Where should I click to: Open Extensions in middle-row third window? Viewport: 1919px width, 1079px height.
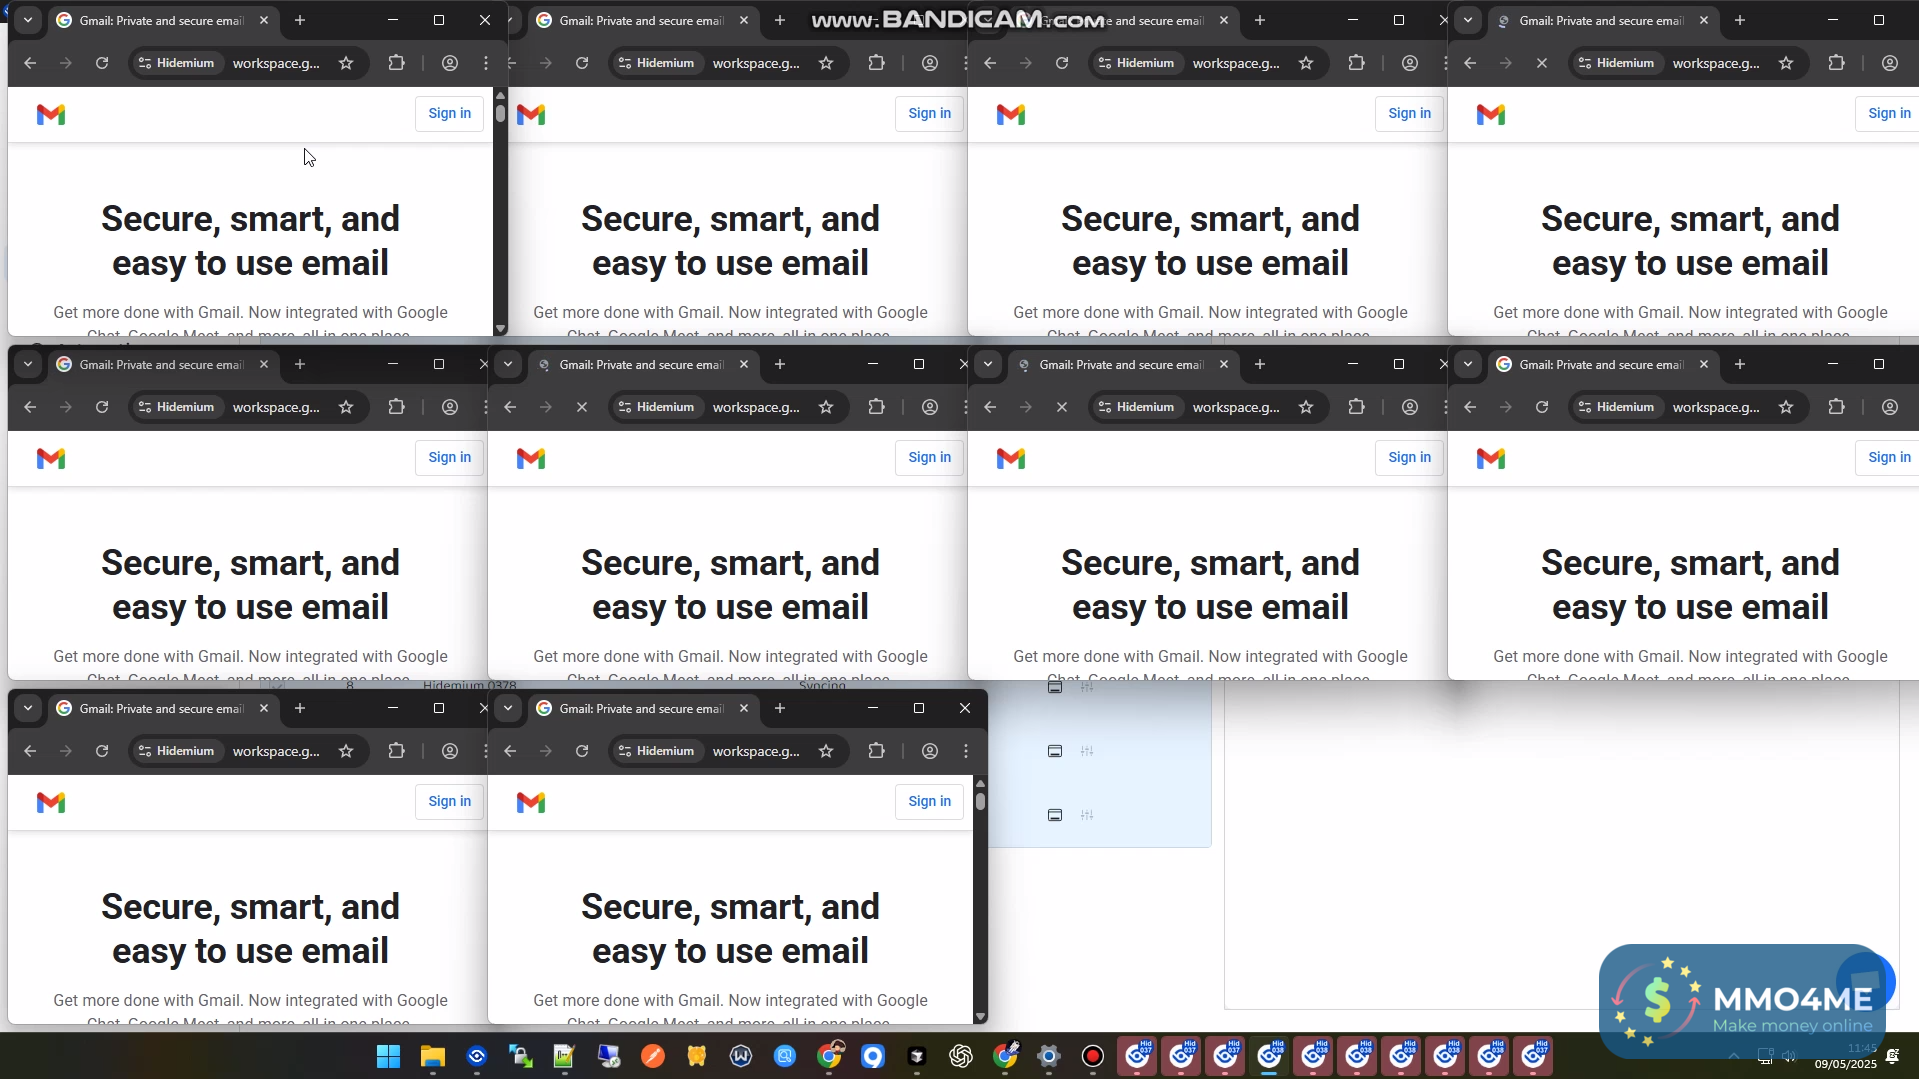pos(1357,407)
